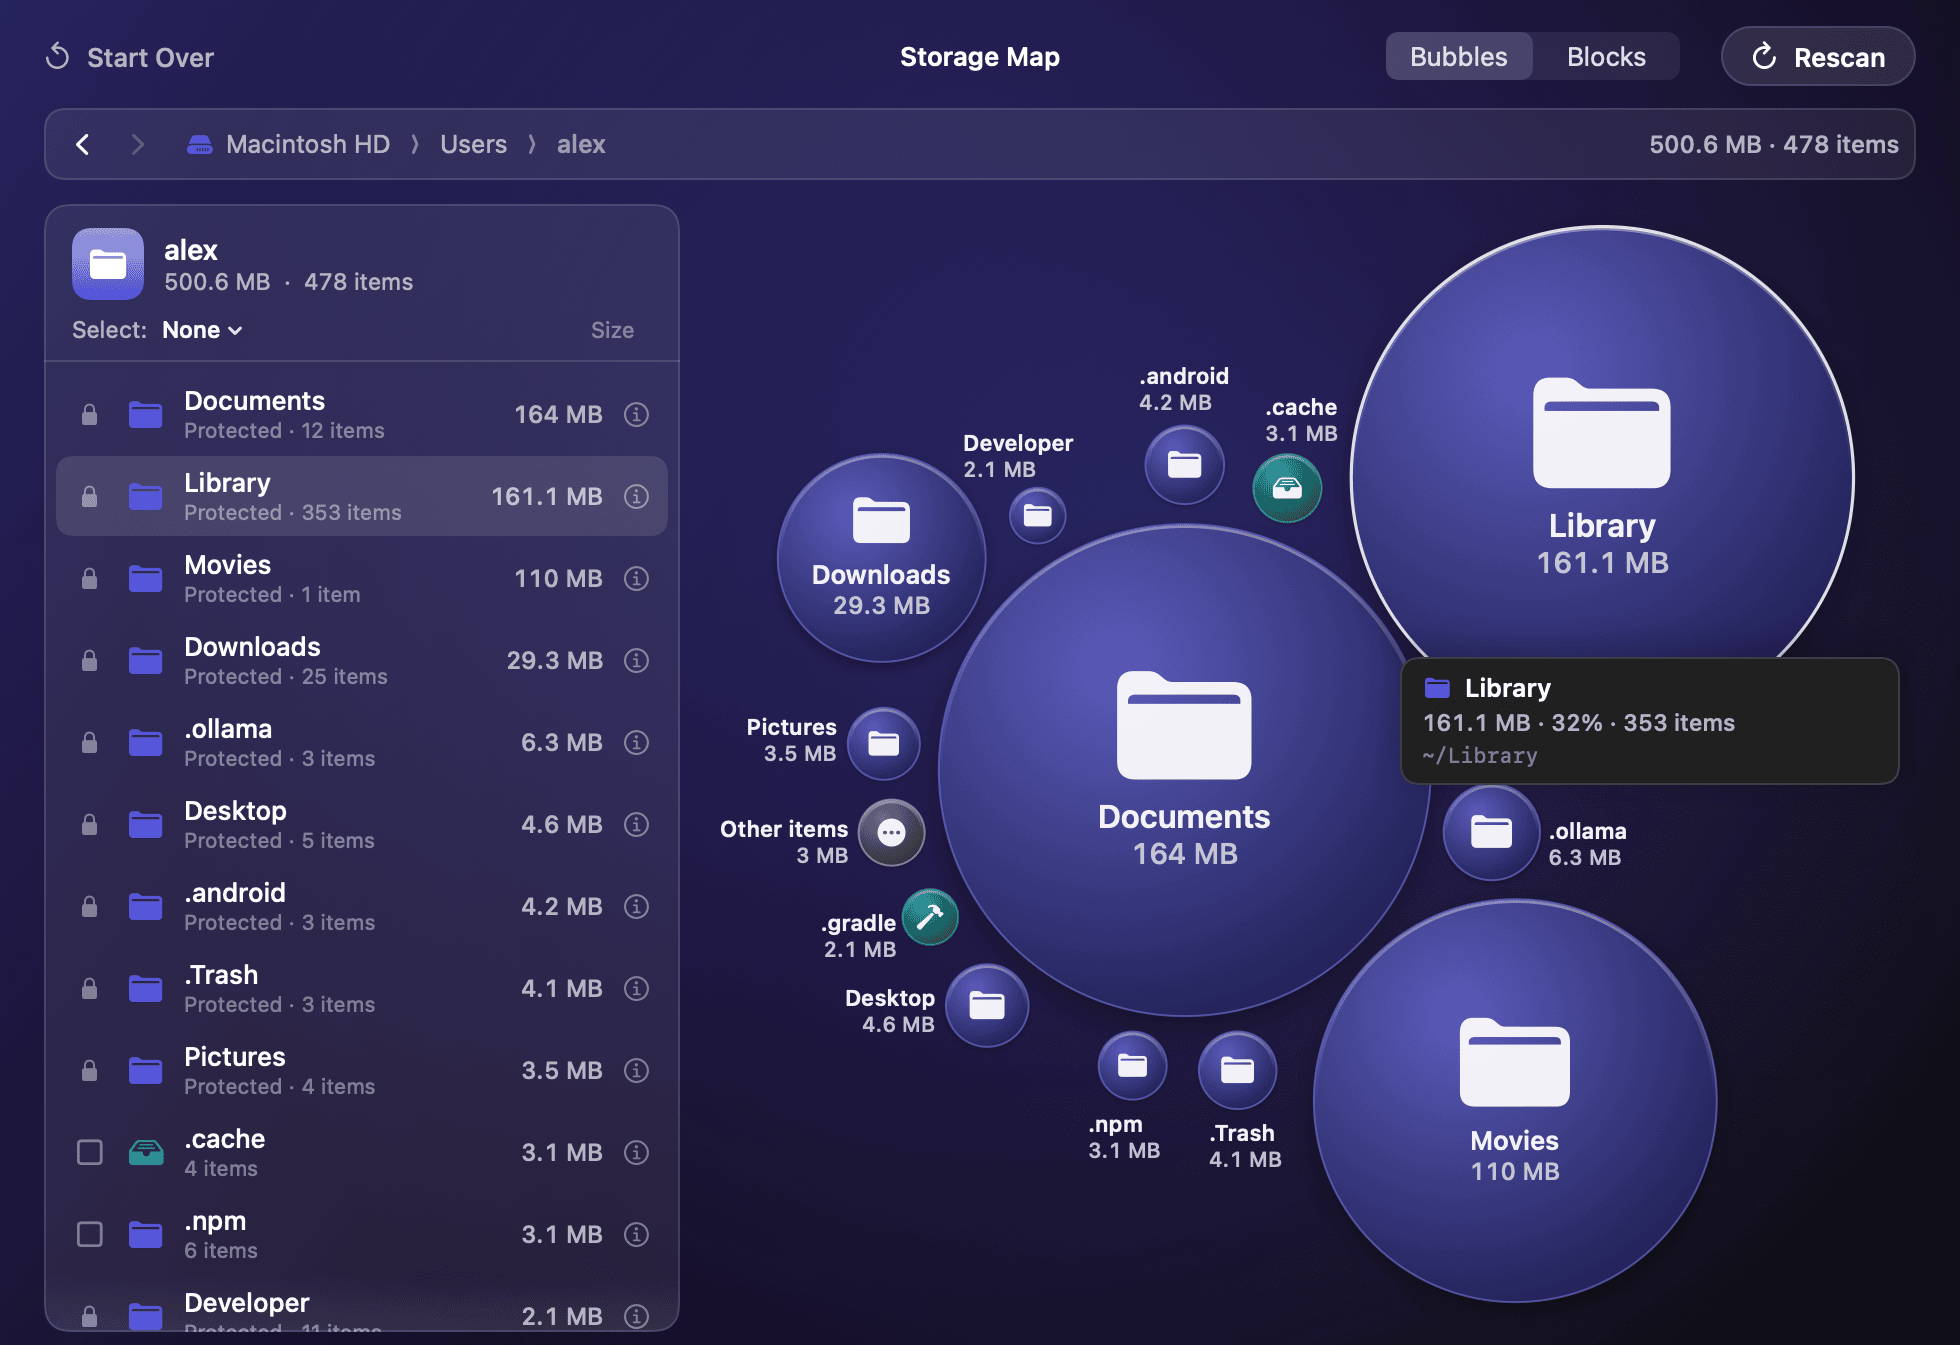
Task: Select the .cache teal bubble
Action: pyautogui.click(x=1287, y=488)
